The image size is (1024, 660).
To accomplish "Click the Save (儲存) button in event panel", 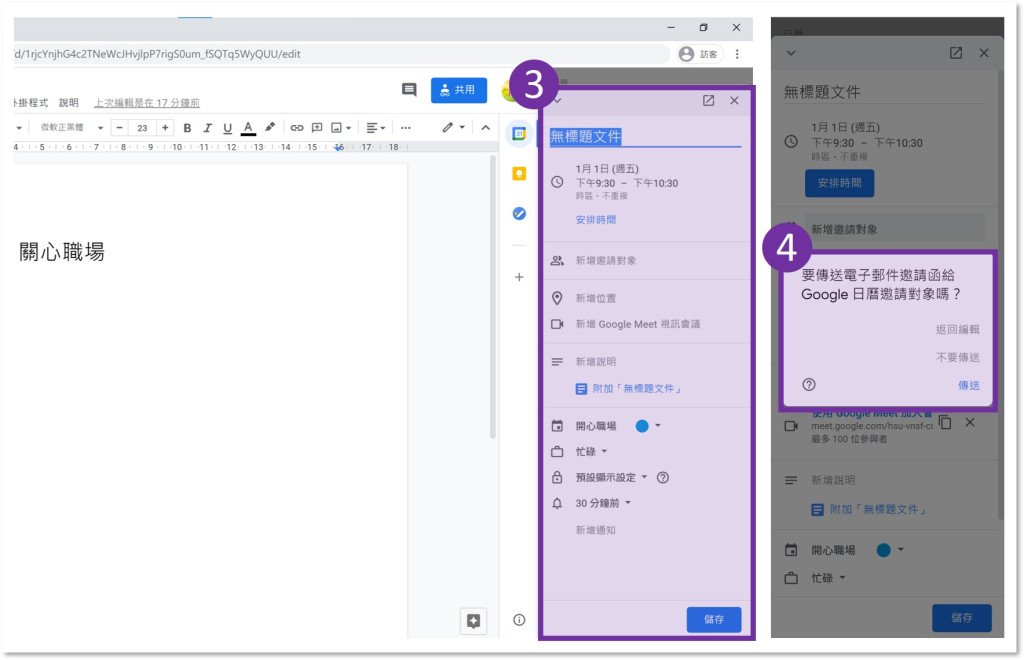I will [x=713, y=620].
